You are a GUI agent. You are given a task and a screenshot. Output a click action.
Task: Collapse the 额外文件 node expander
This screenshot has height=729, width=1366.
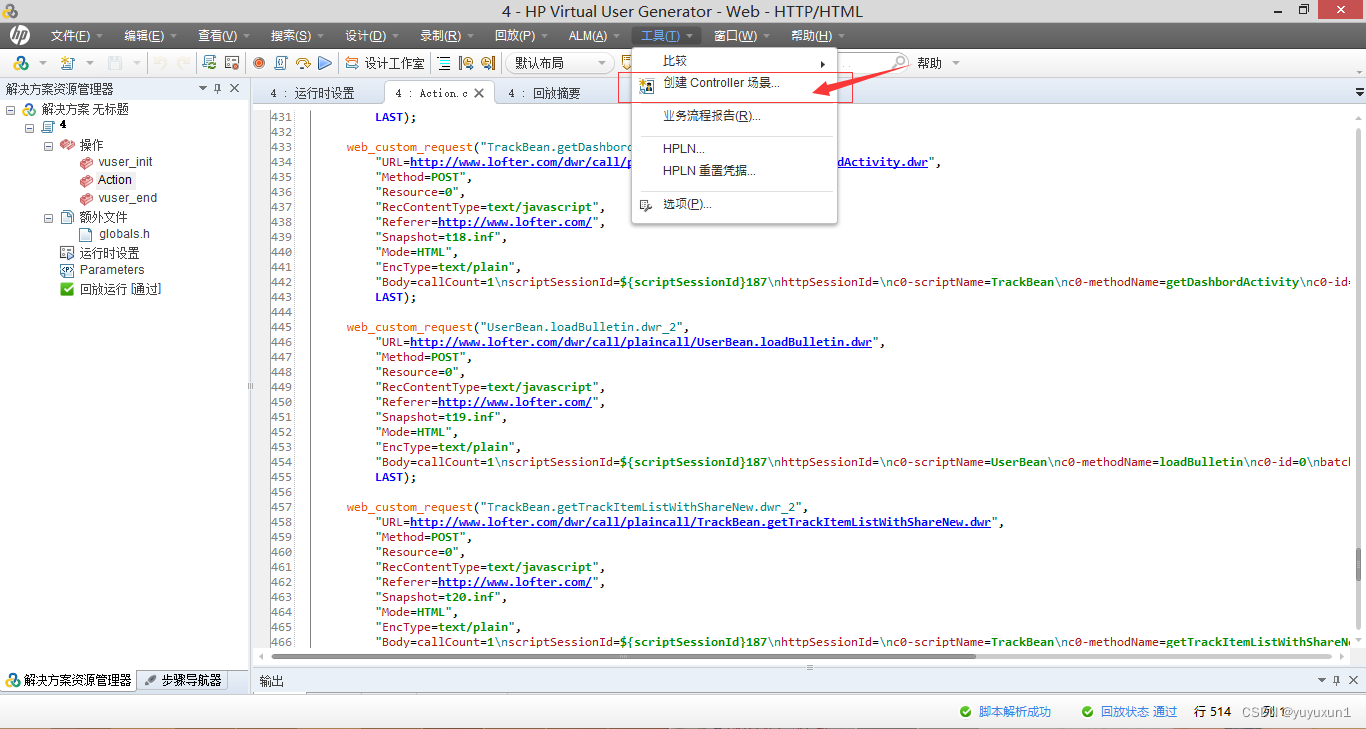(48, 217)
